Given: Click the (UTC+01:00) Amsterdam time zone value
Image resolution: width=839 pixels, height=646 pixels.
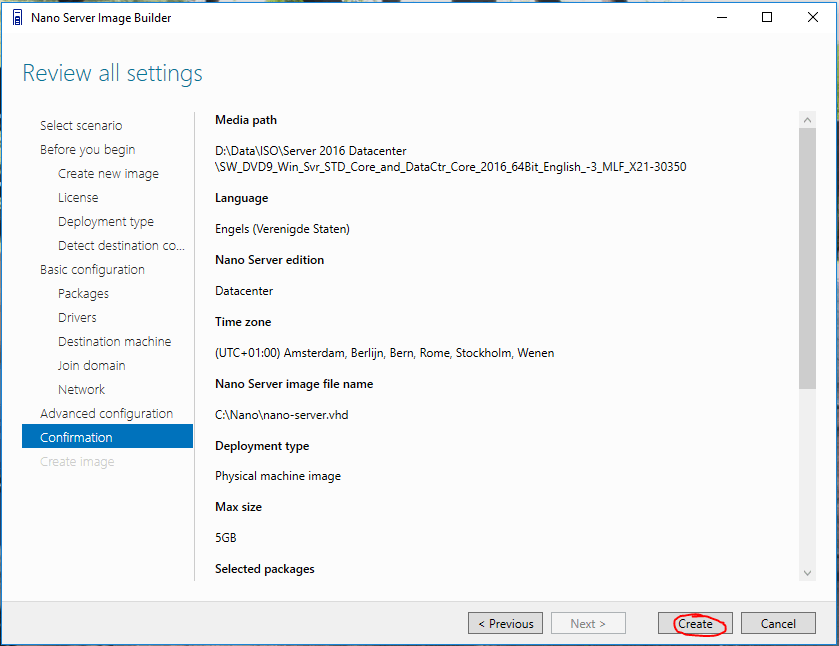Looking at the screenshot, I should point(384,353).
